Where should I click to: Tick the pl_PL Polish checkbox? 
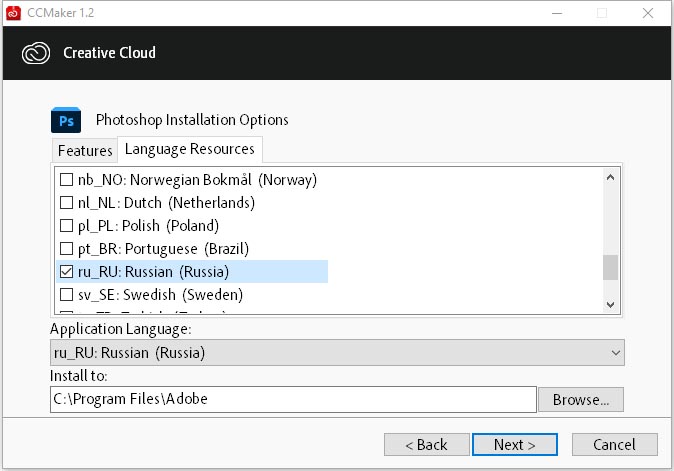pos(66,226)
